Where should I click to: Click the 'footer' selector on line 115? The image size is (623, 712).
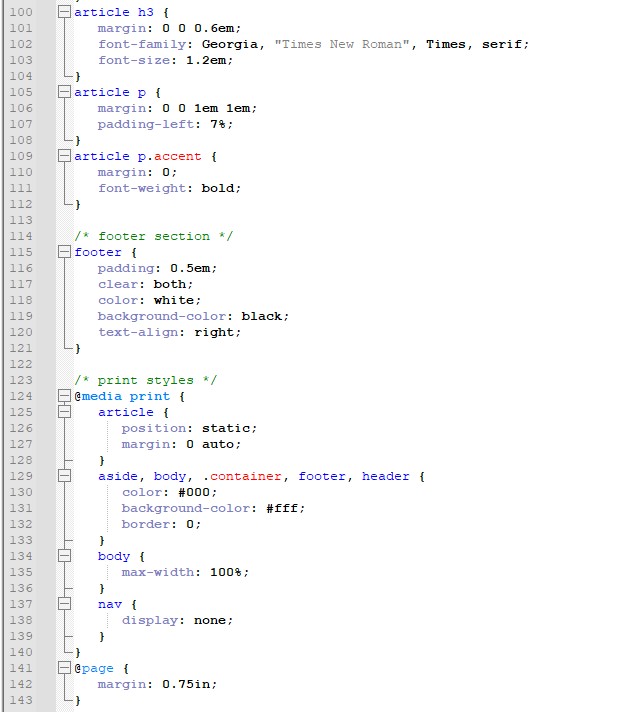98,252
